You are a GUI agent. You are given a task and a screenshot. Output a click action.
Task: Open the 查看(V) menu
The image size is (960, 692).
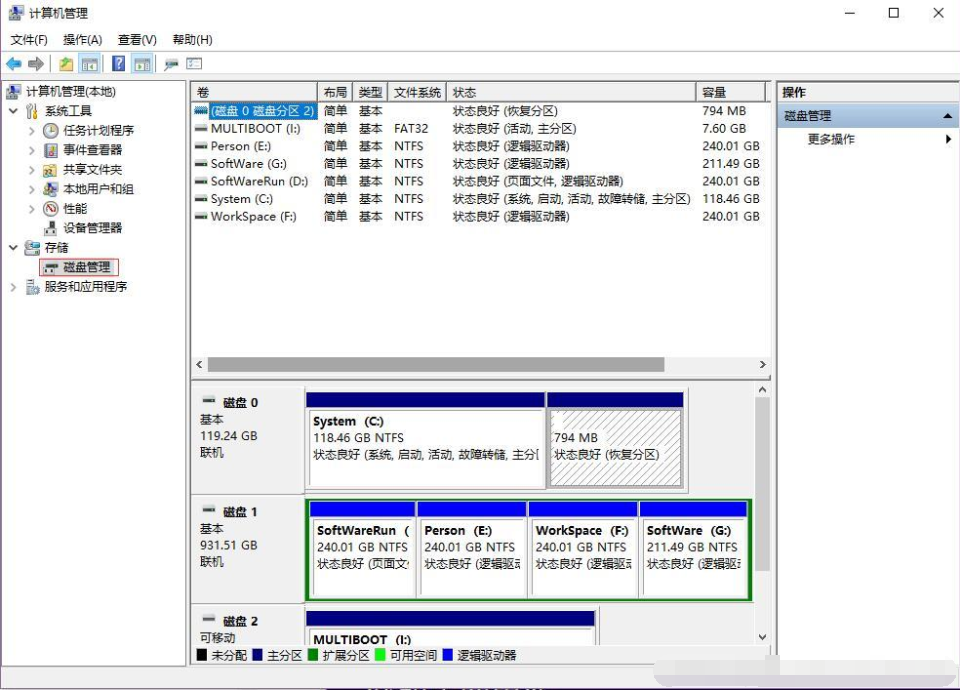(137, 40)
